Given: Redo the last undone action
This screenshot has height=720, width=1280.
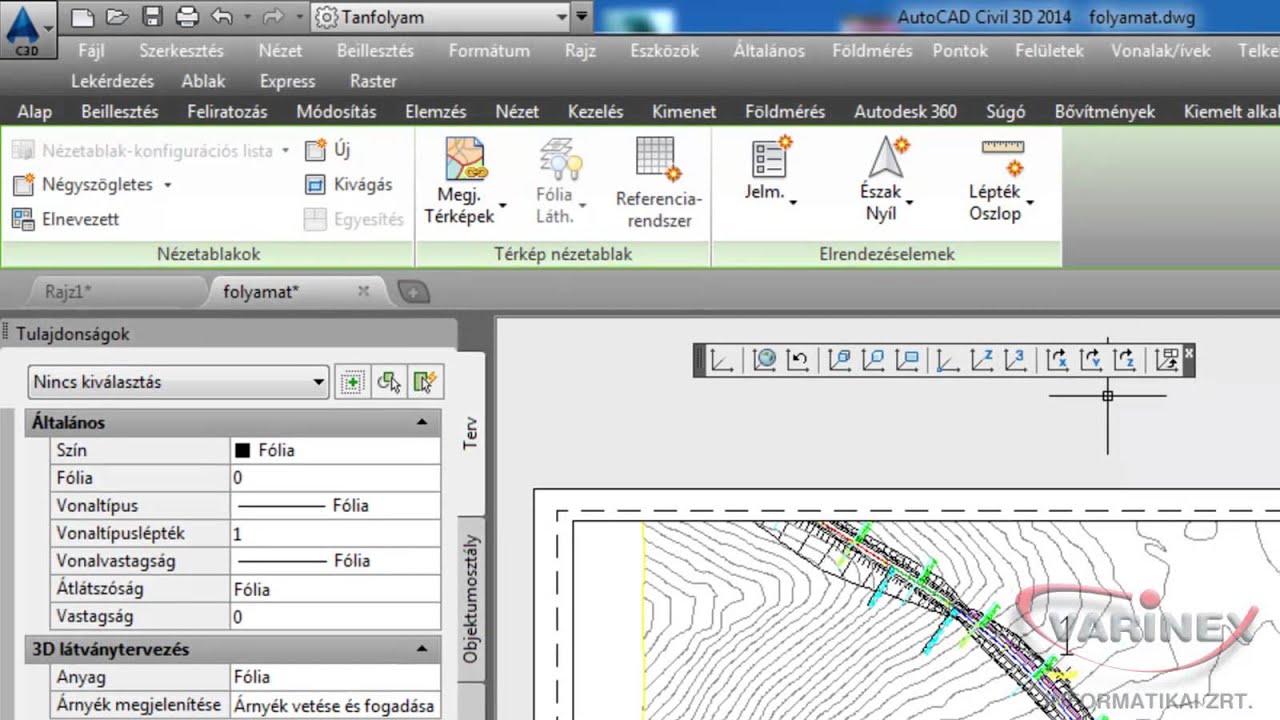Looking at the screenshot, I should [271, 17].
